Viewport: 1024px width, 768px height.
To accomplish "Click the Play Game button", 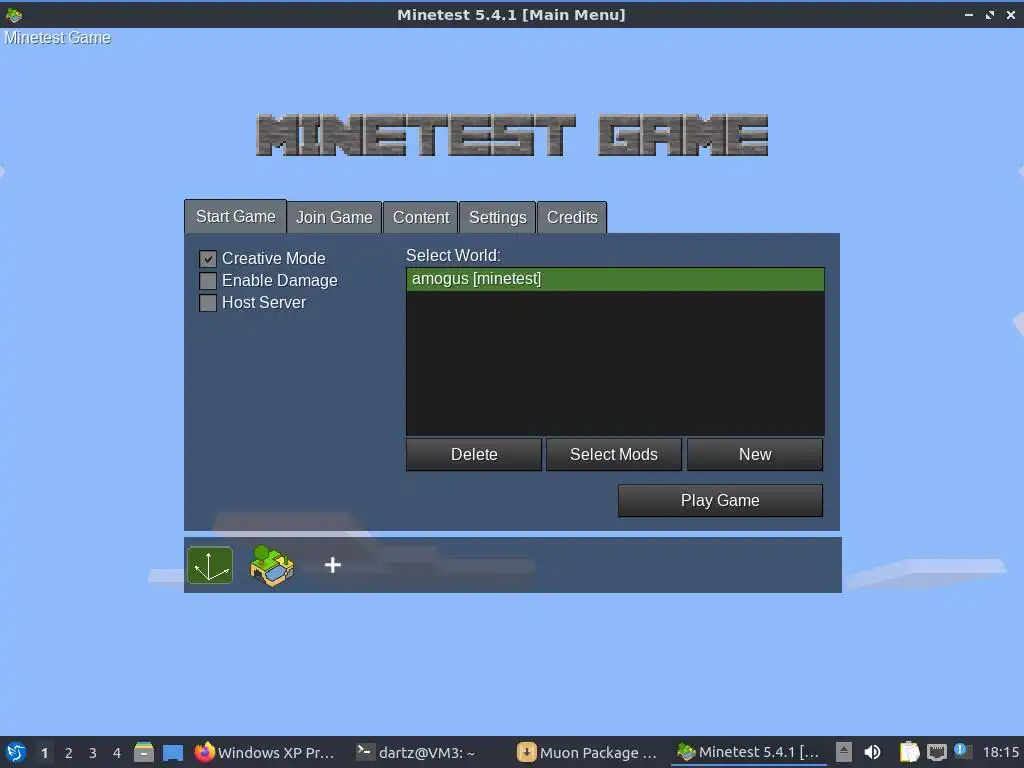I will click(720, 500).
